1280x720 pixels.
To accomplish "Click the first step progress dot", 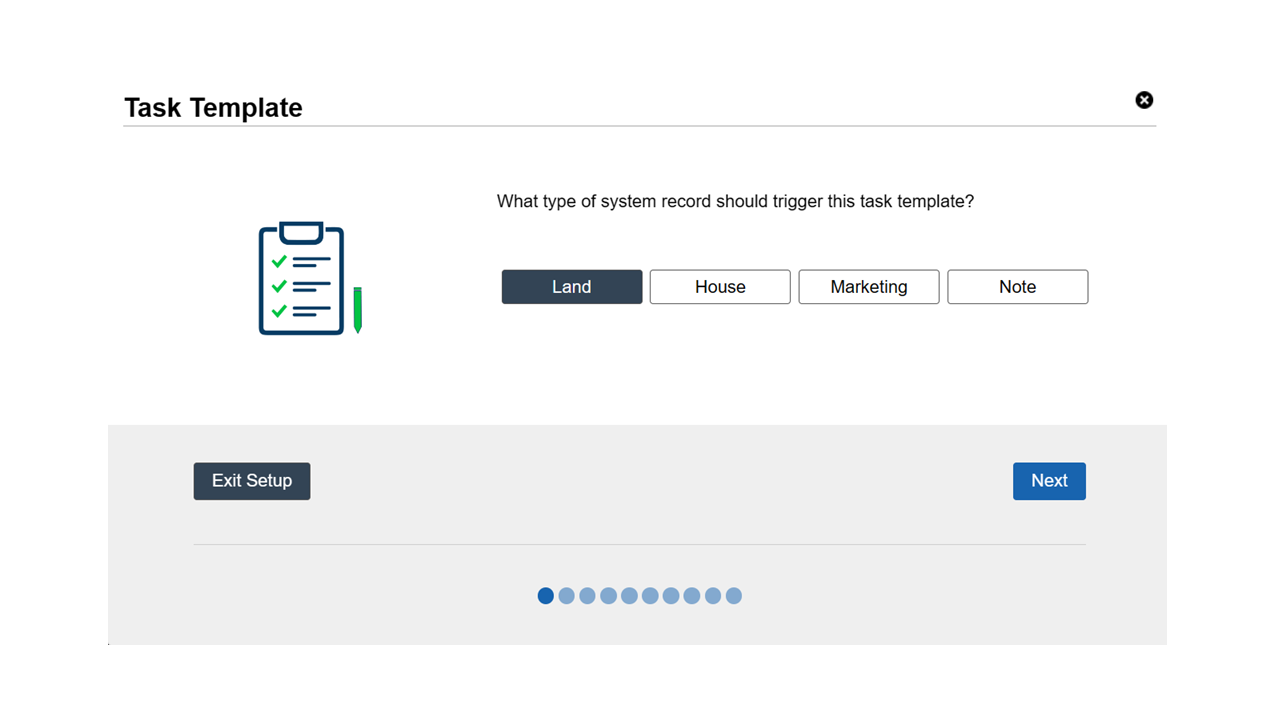I will point(545,595).
